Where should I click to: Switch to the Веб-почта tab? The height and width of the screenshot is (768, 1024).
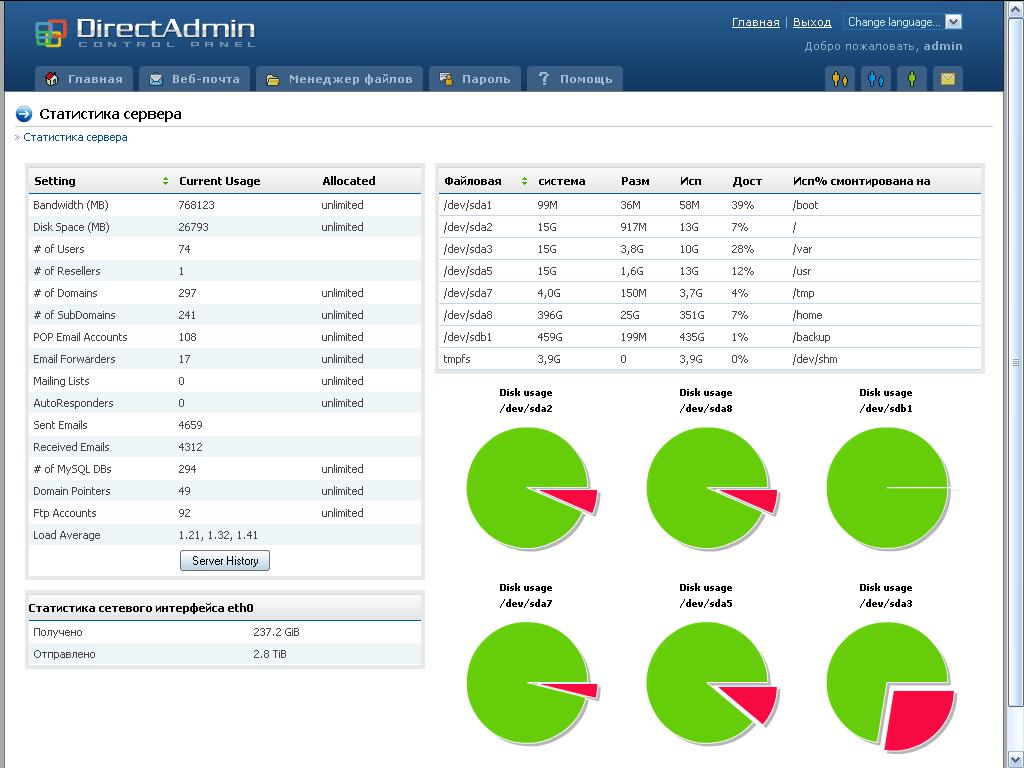click(195, 79)
